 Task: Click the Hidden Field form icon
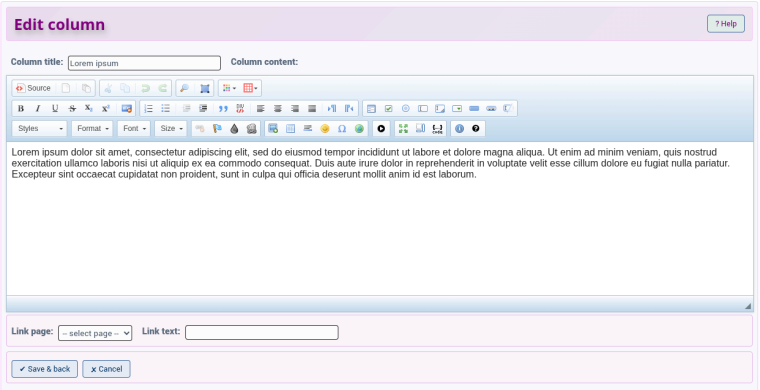pos(508,109)
